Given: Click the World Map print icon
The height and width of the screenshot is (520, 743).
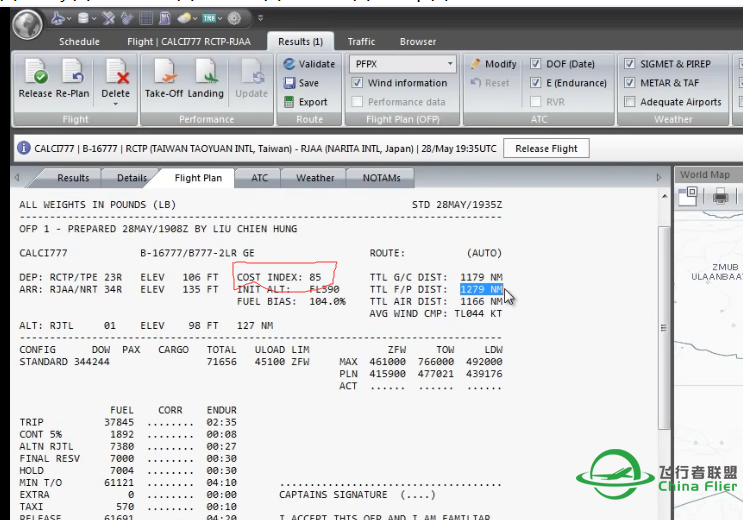Looking at the screenshot, I should [x=720, y=196].
